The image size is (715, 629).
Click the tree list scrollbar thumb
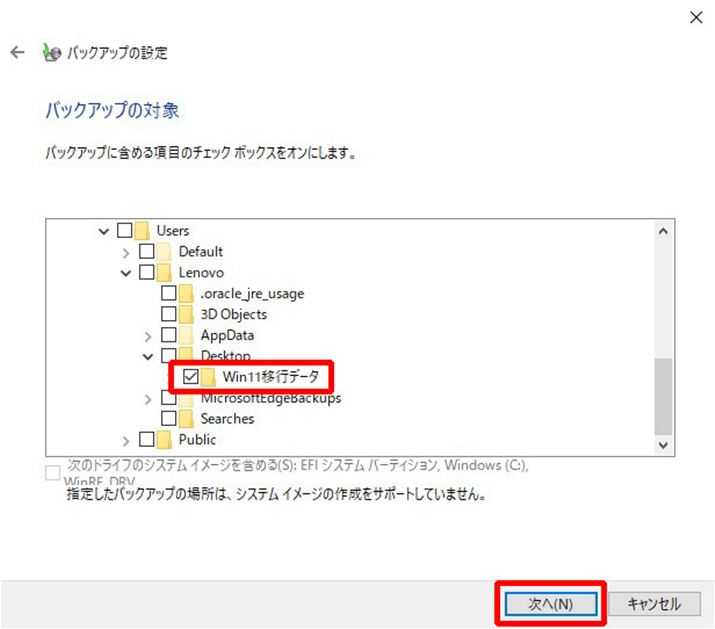pyautogui.click(x=663, y=396)
